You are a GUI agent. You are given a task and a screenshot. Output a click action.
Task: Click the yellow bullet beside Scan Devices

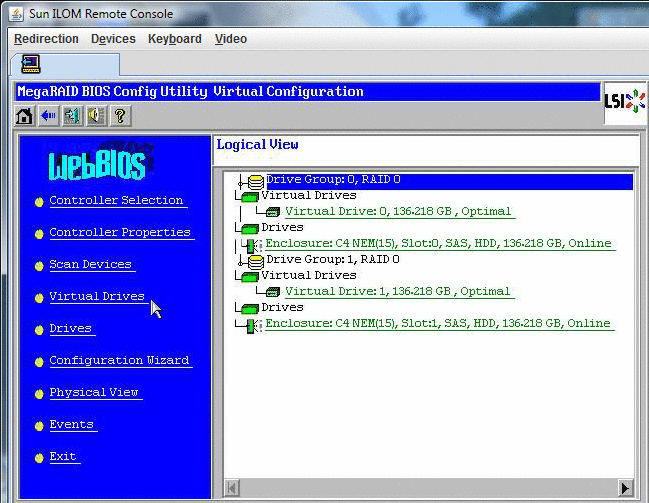click(x=39, y=266)
